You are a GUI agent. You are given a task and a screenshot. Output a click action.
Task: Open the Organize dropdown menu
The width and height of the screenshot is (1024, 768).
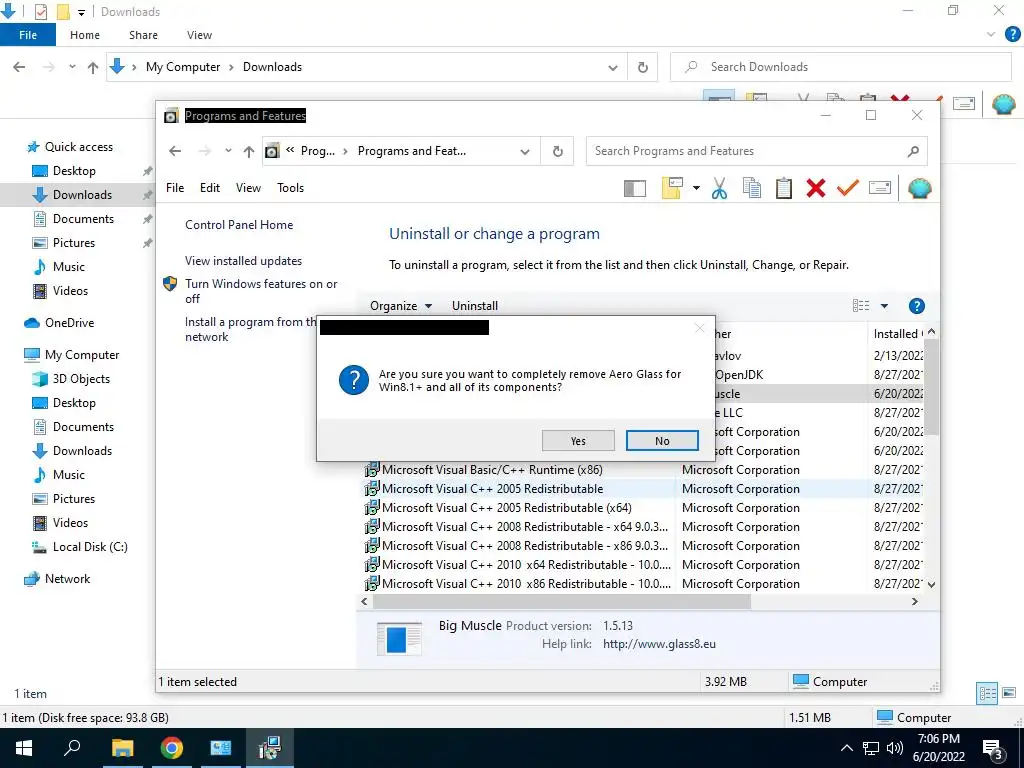coord(401,306)
